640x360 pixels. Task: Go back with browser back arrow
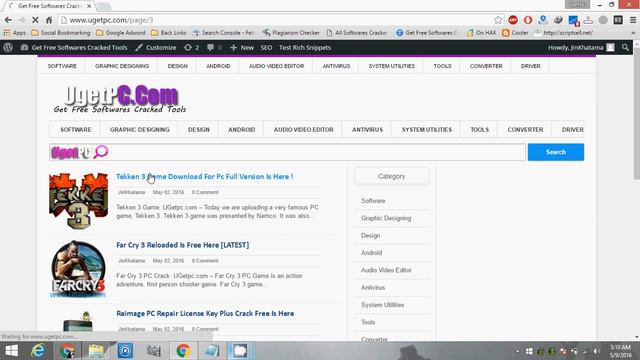tap(8, 20)
